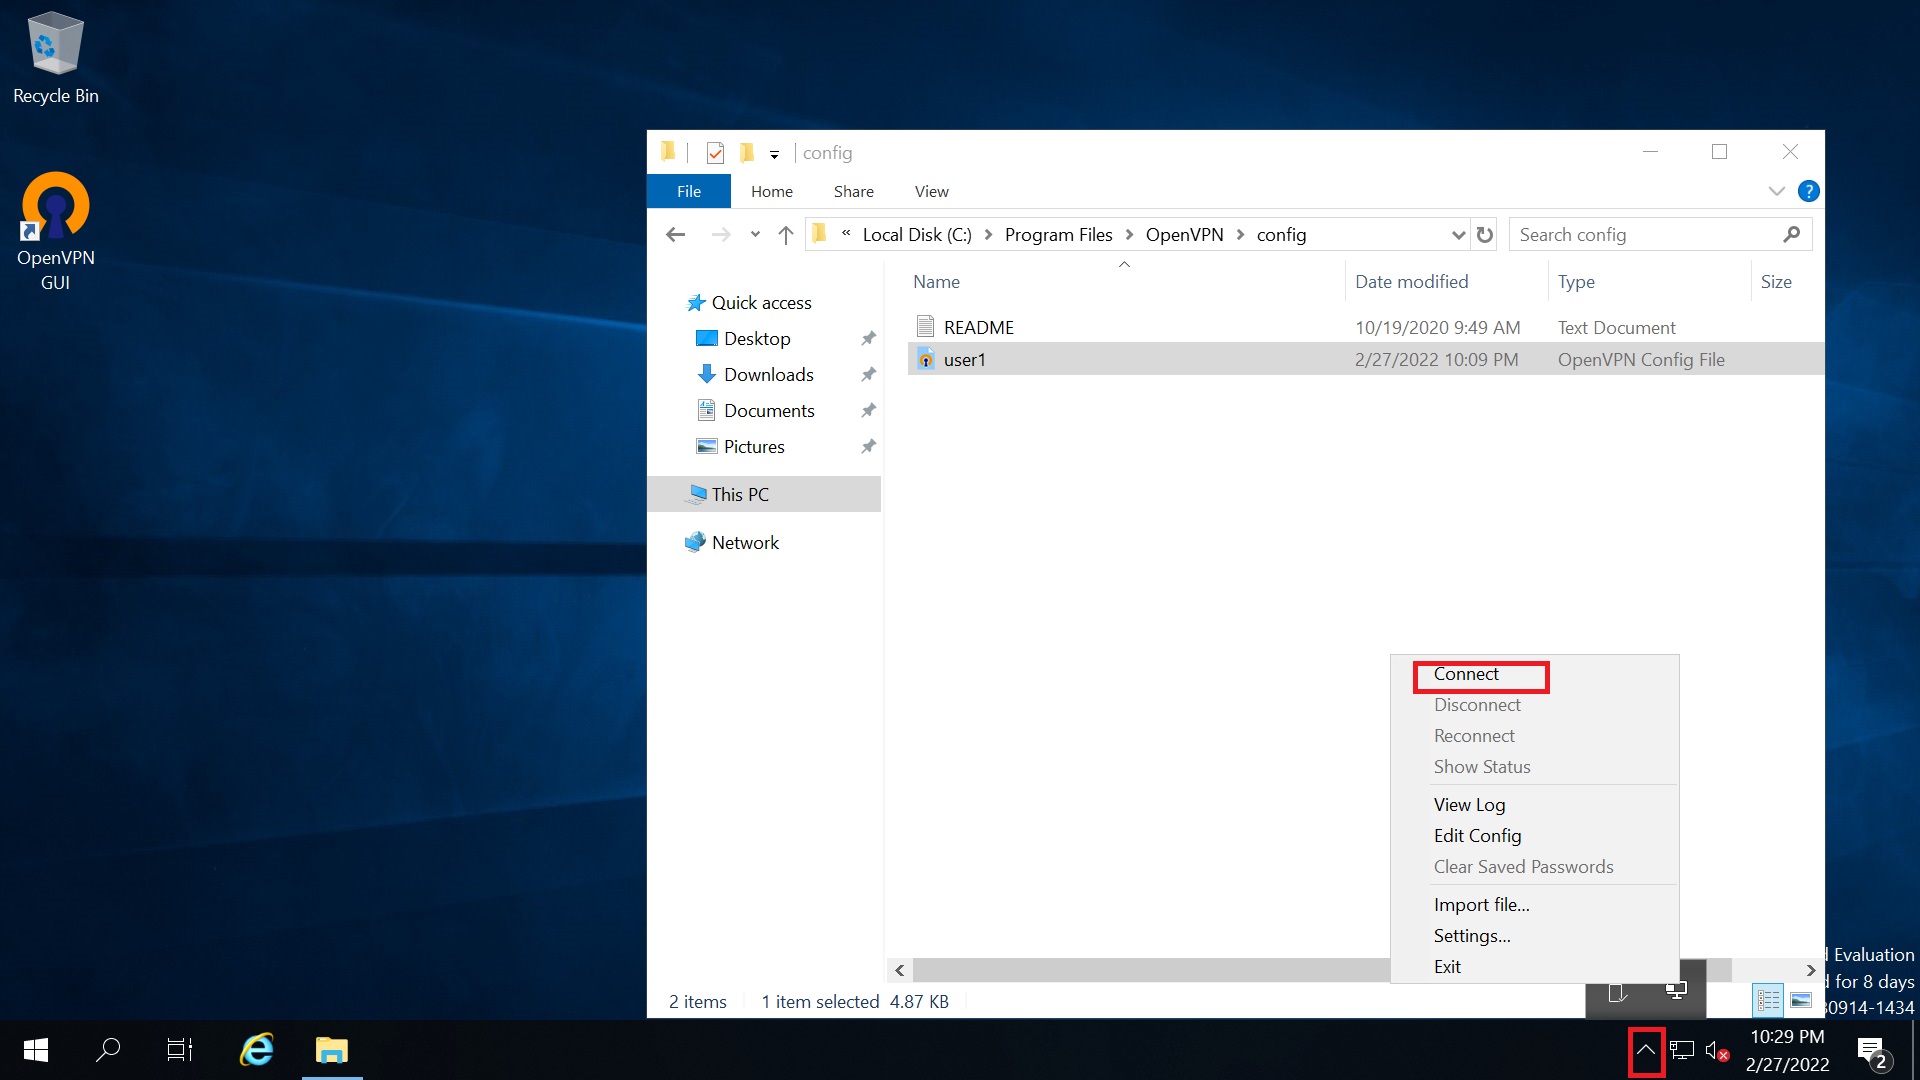Show hidden tray icons with the up chevron
The image size is (1920, 1080).
[1645, 1050]
